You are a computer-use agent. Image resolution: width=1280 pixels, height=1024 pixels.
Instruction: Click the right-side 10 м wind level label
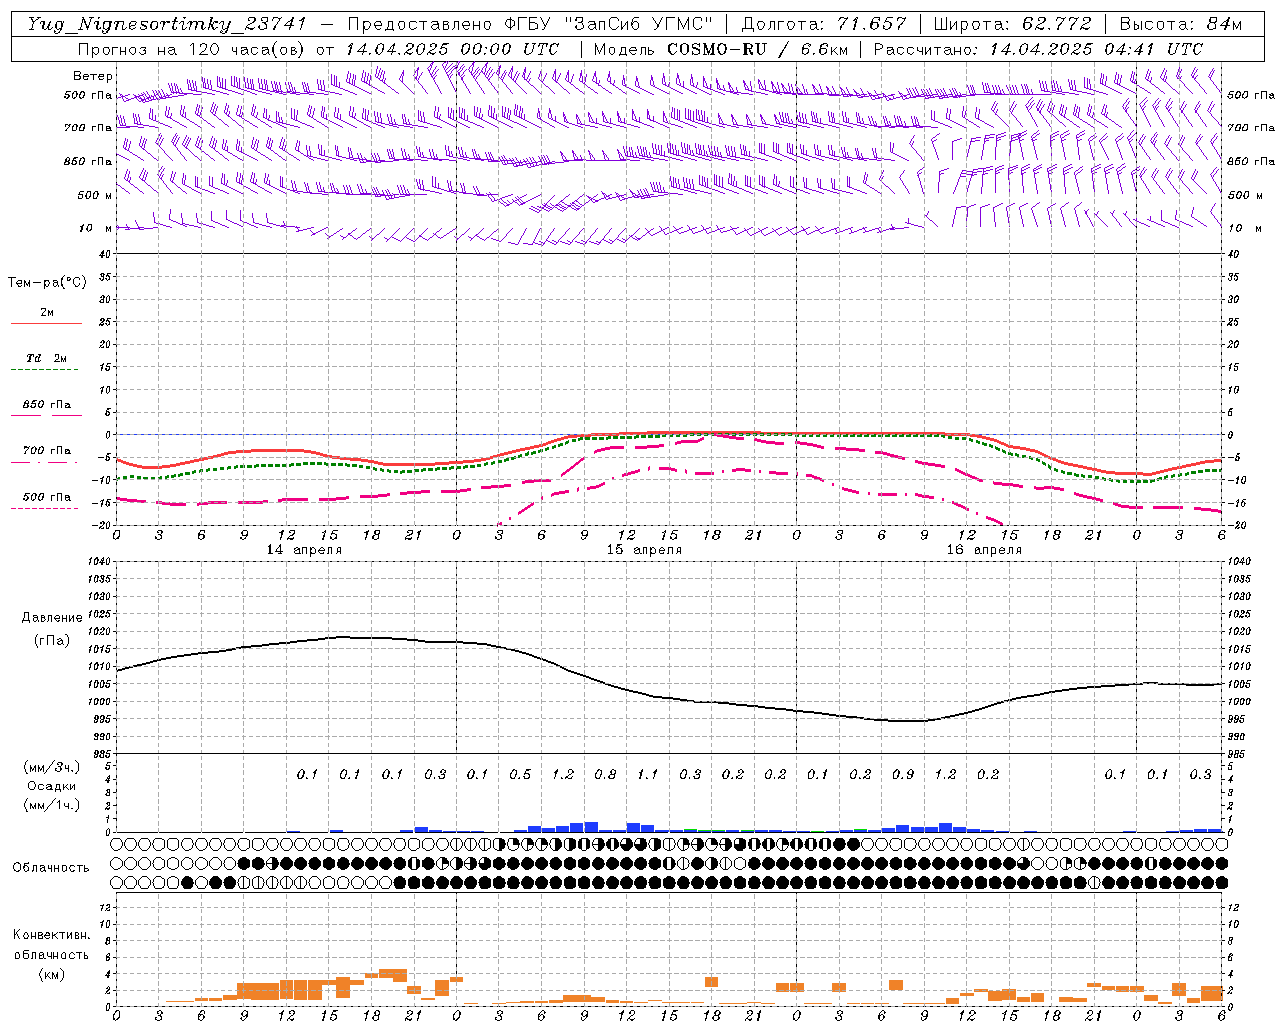click(x=1246, y=228)
